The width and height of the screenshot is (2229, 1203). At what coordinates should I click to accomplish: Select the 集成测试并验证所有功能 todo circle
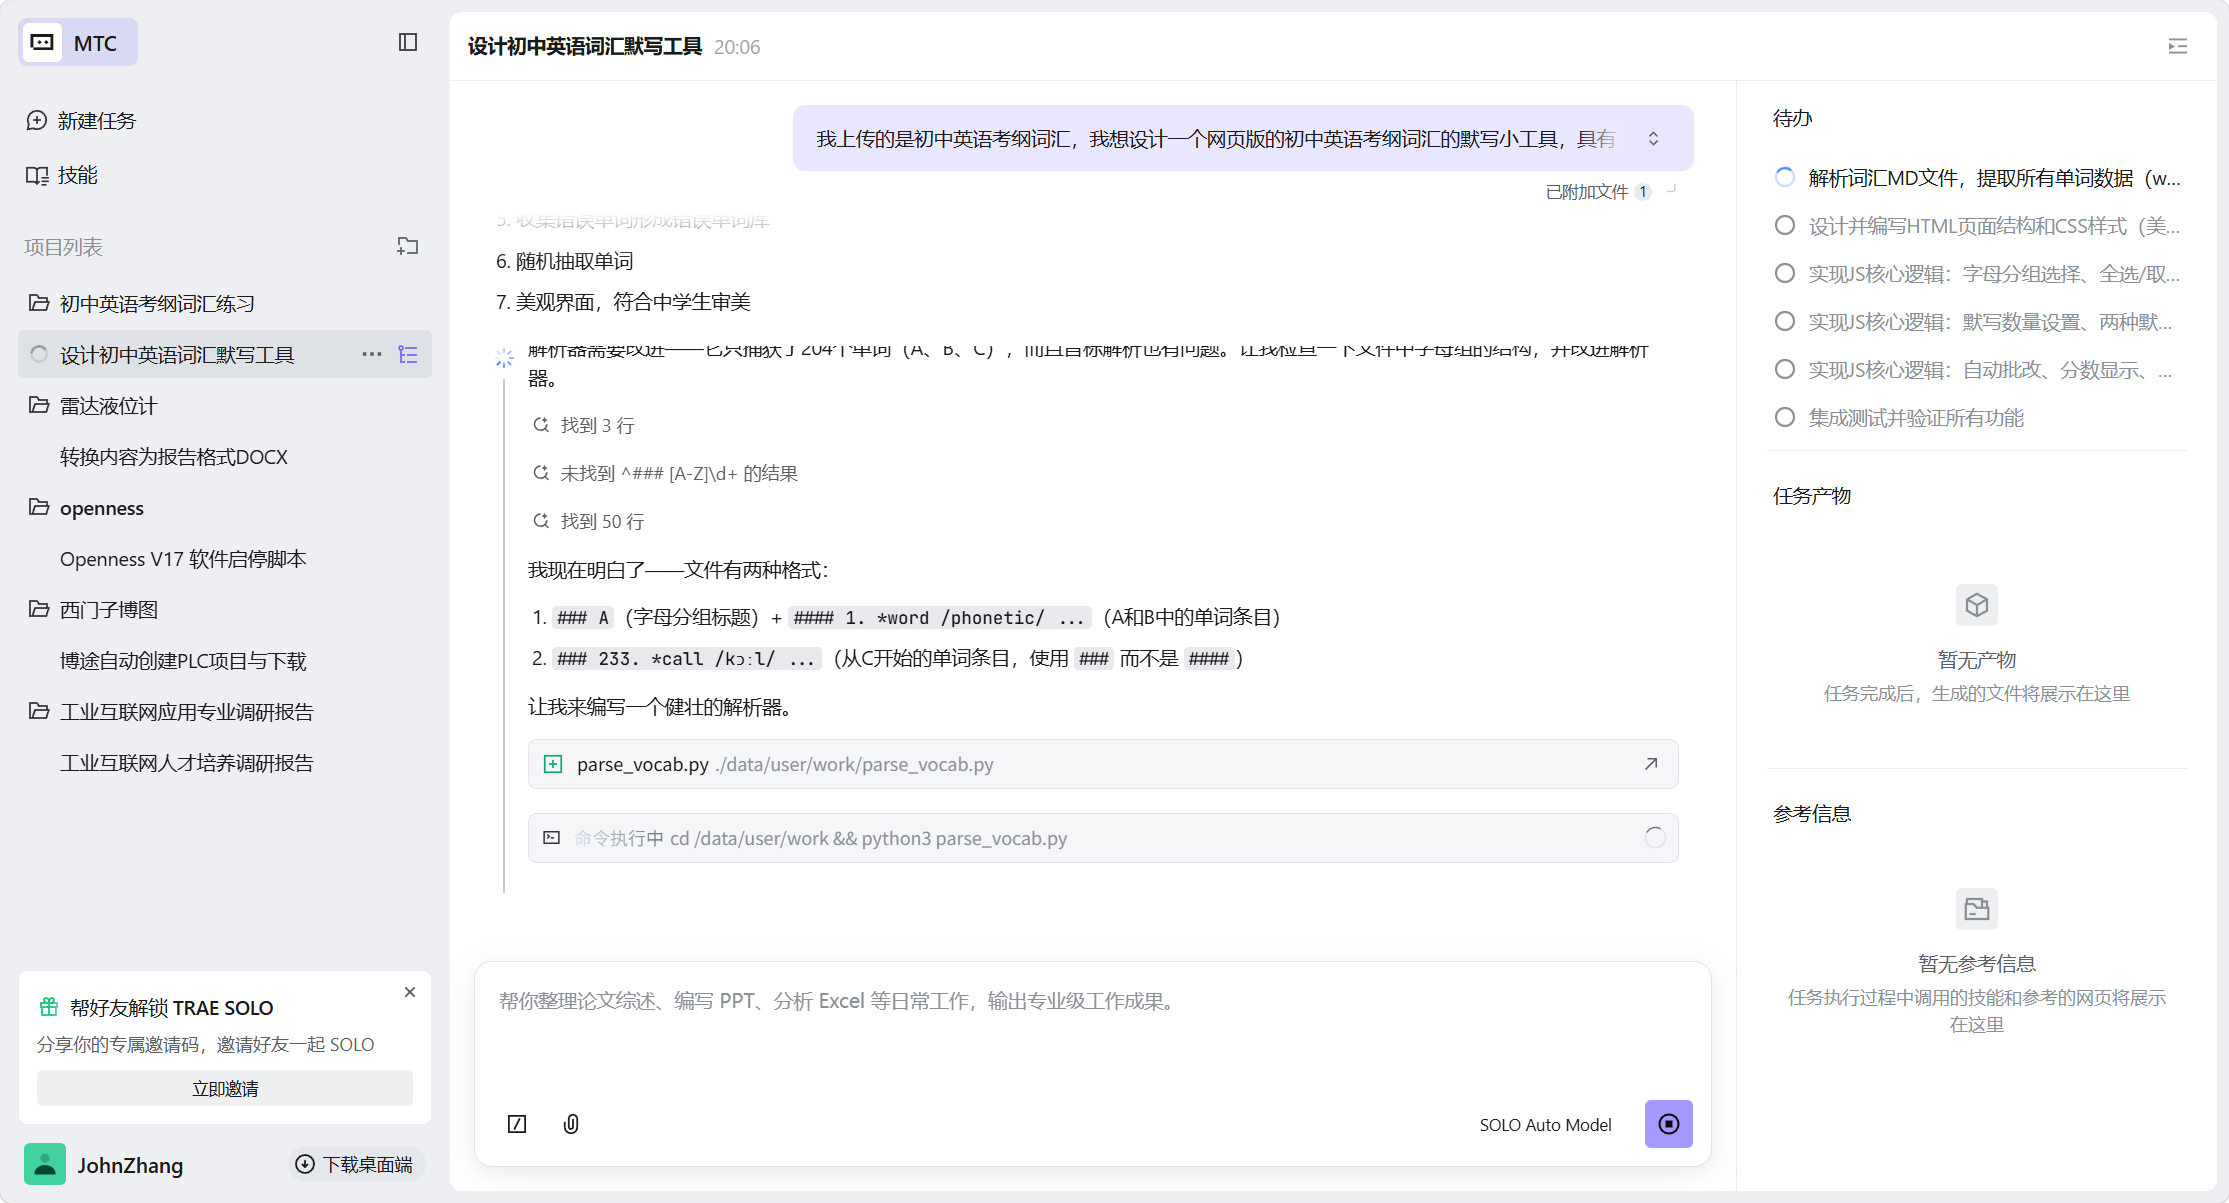(1784, 418)
